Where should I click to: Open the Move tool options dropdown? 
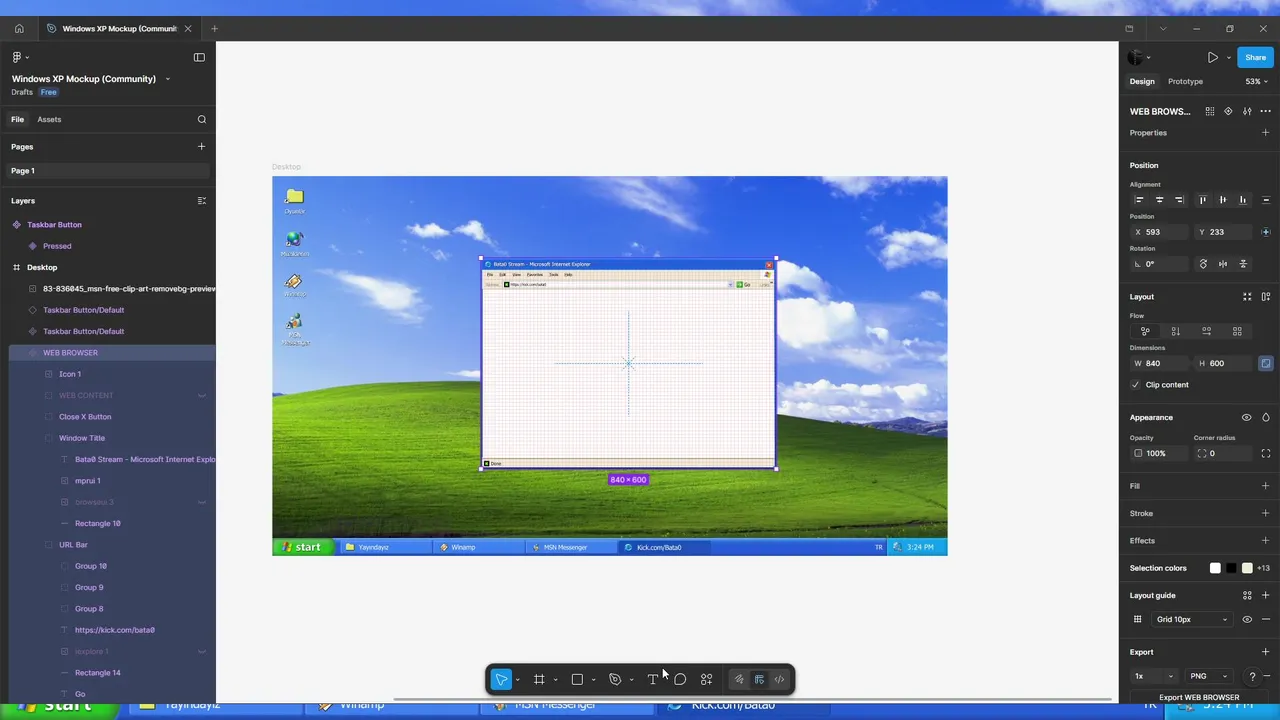pos(518,680)
